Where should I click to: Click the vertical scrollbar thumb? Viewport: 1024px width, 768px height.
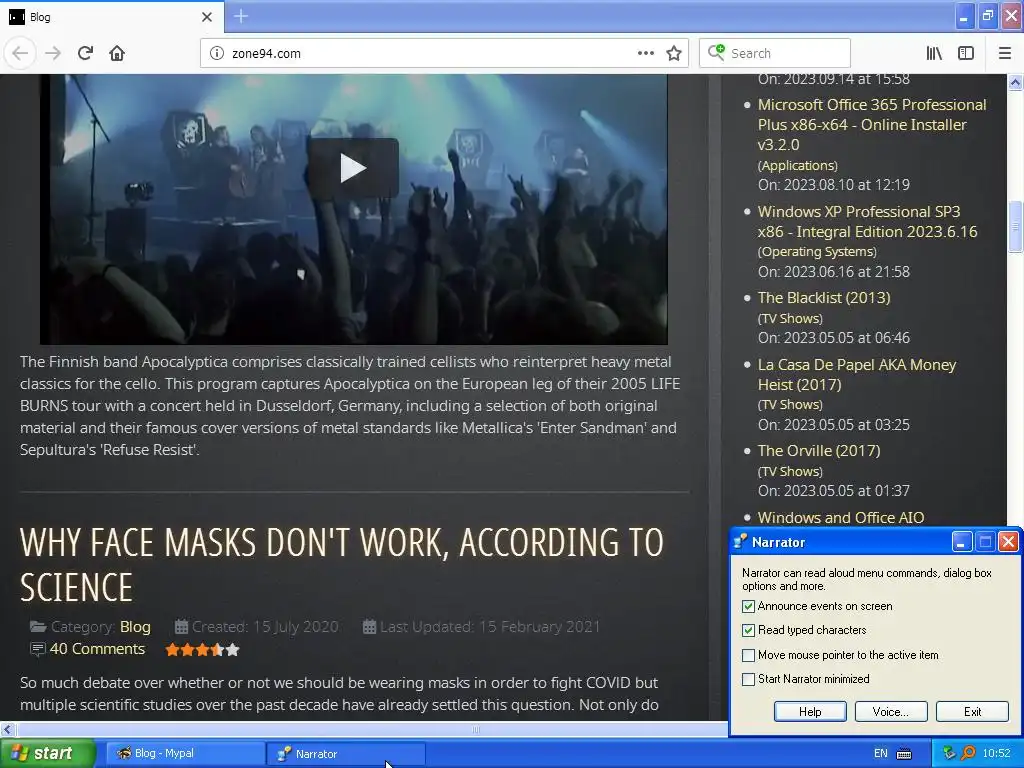pyautogui.click(x=1016, y=227)
